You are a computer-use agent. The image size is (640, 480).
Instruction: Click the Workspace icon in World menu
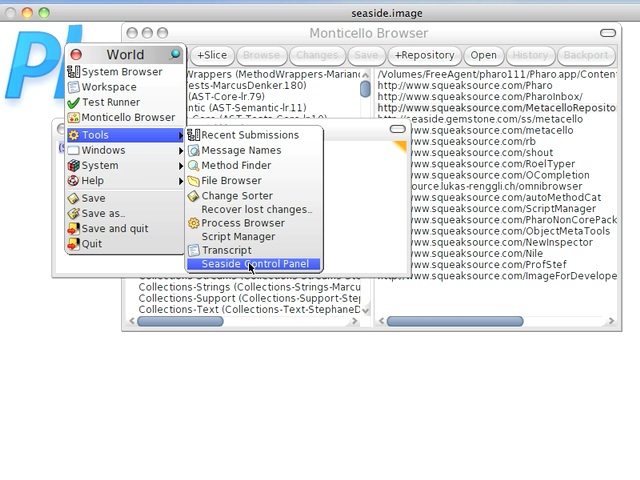73,87
